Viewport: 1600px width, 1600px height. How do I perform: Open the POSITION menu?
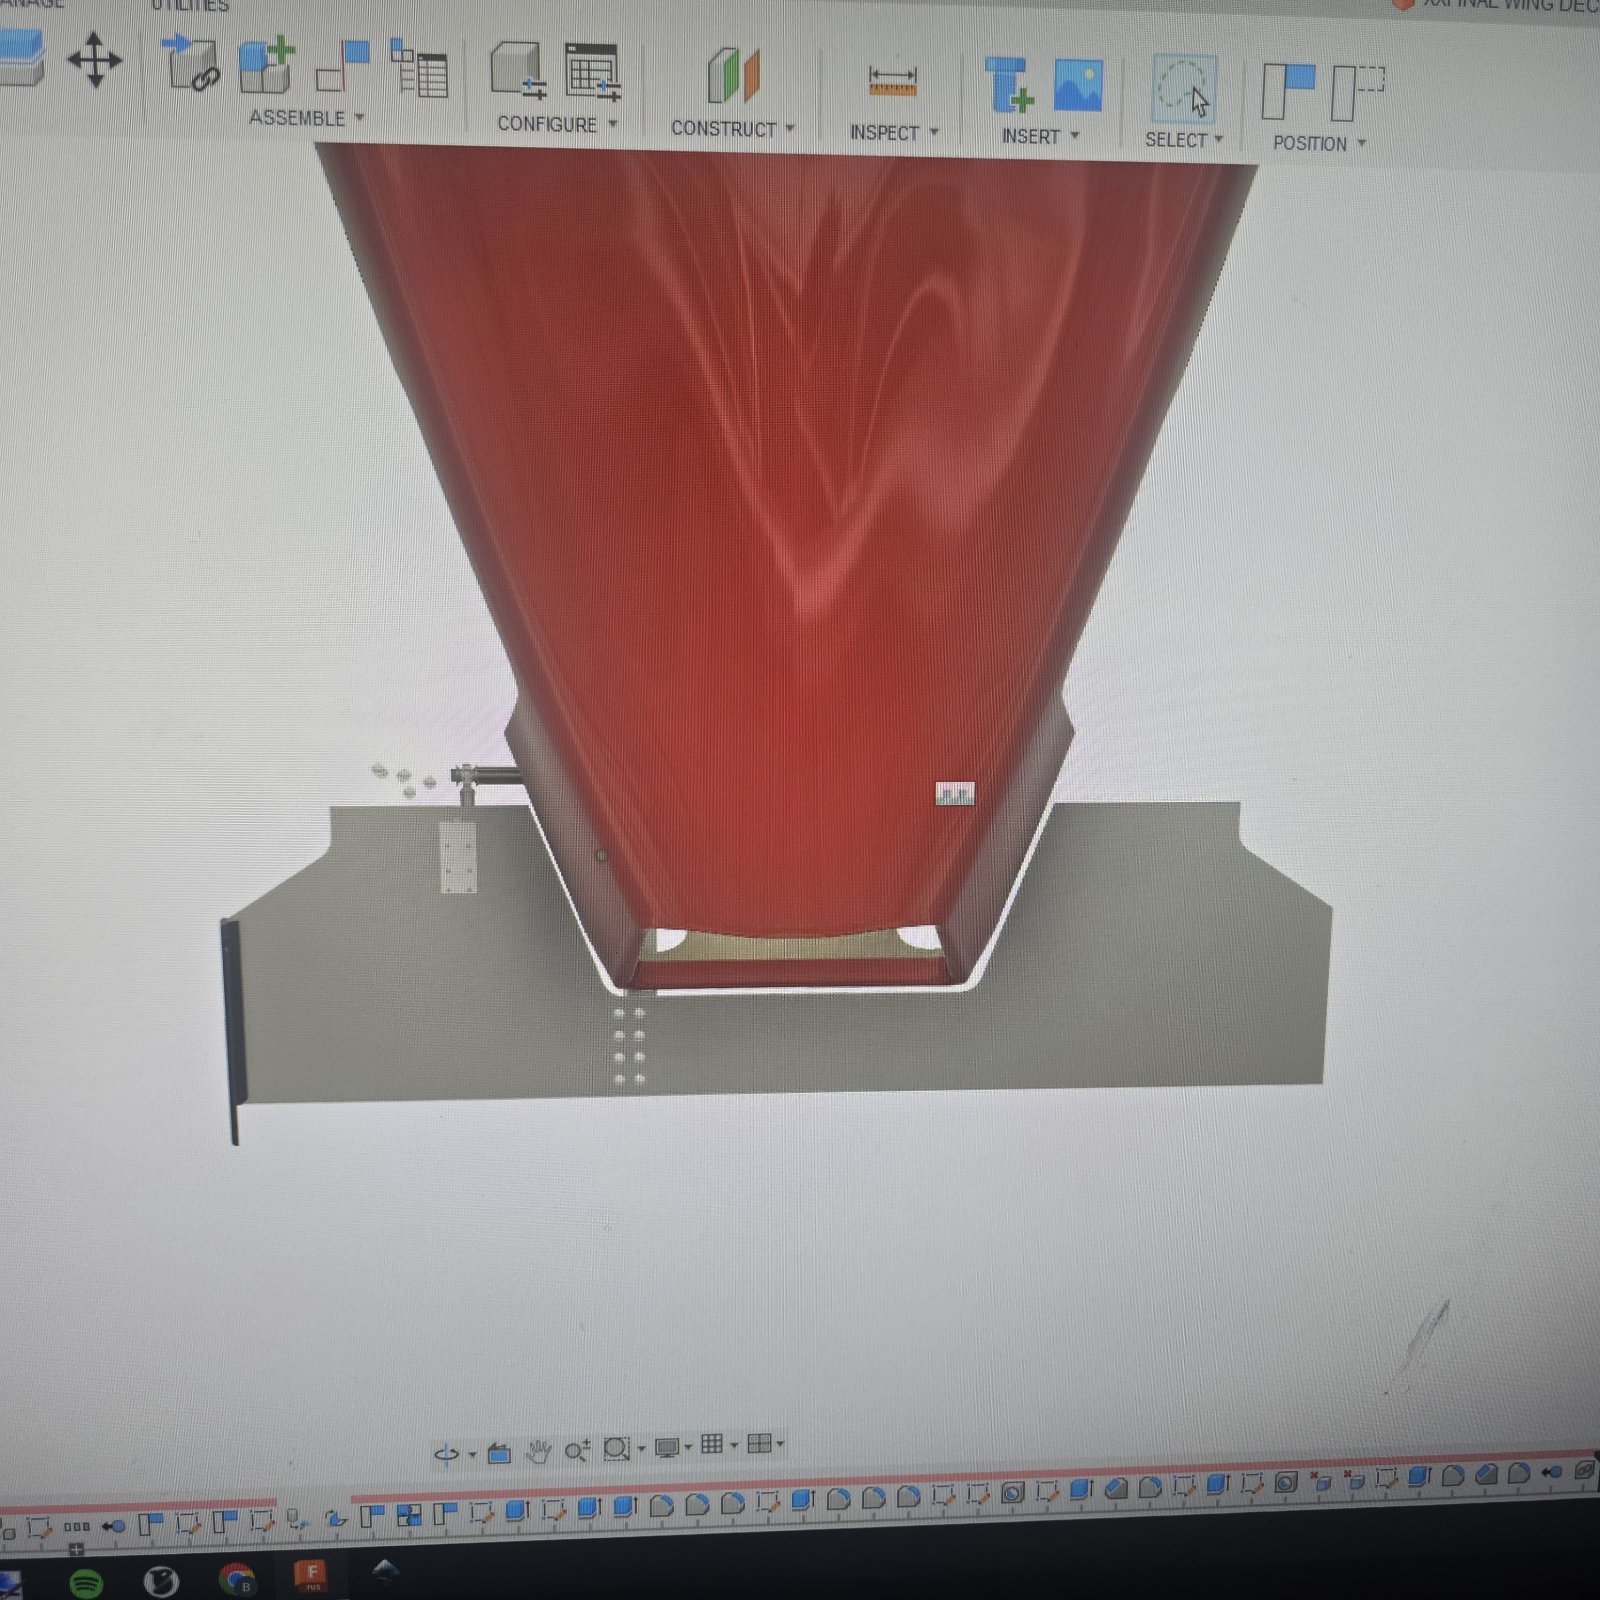pos(1319,143)
